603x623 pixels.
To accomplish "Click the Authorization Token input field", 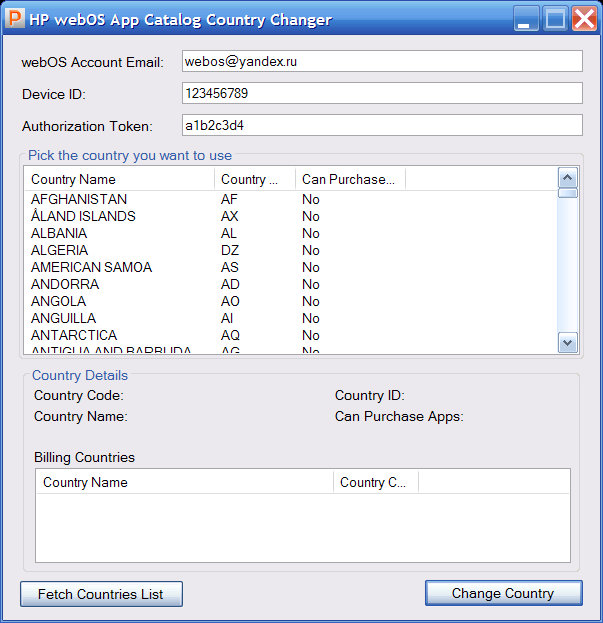I will [x=381, y=125].
